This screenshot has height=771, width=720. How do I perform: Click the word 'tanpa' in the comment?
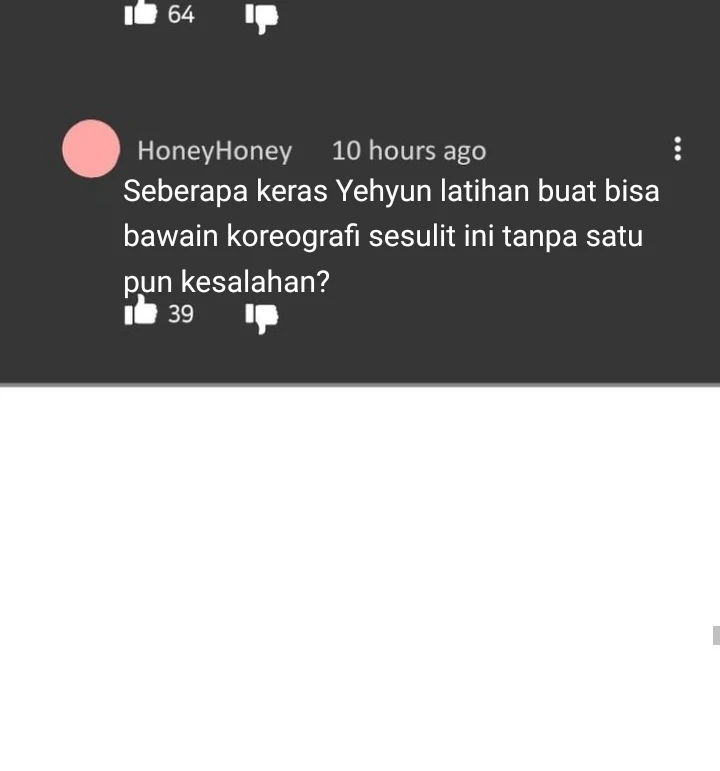(x=539, y=237)
